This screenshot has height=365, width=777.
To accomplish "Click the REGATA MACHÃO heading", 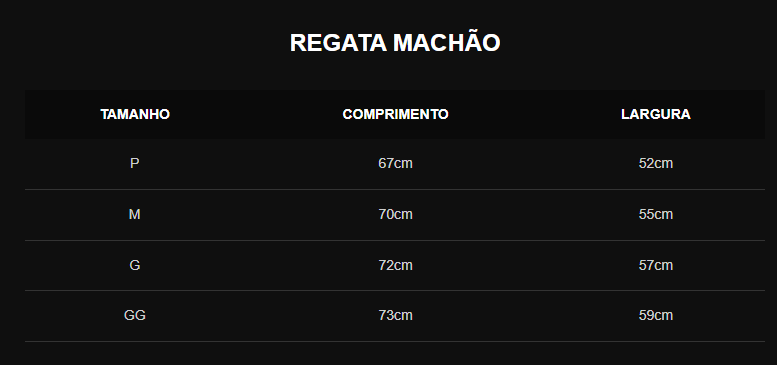I will 395,43.
